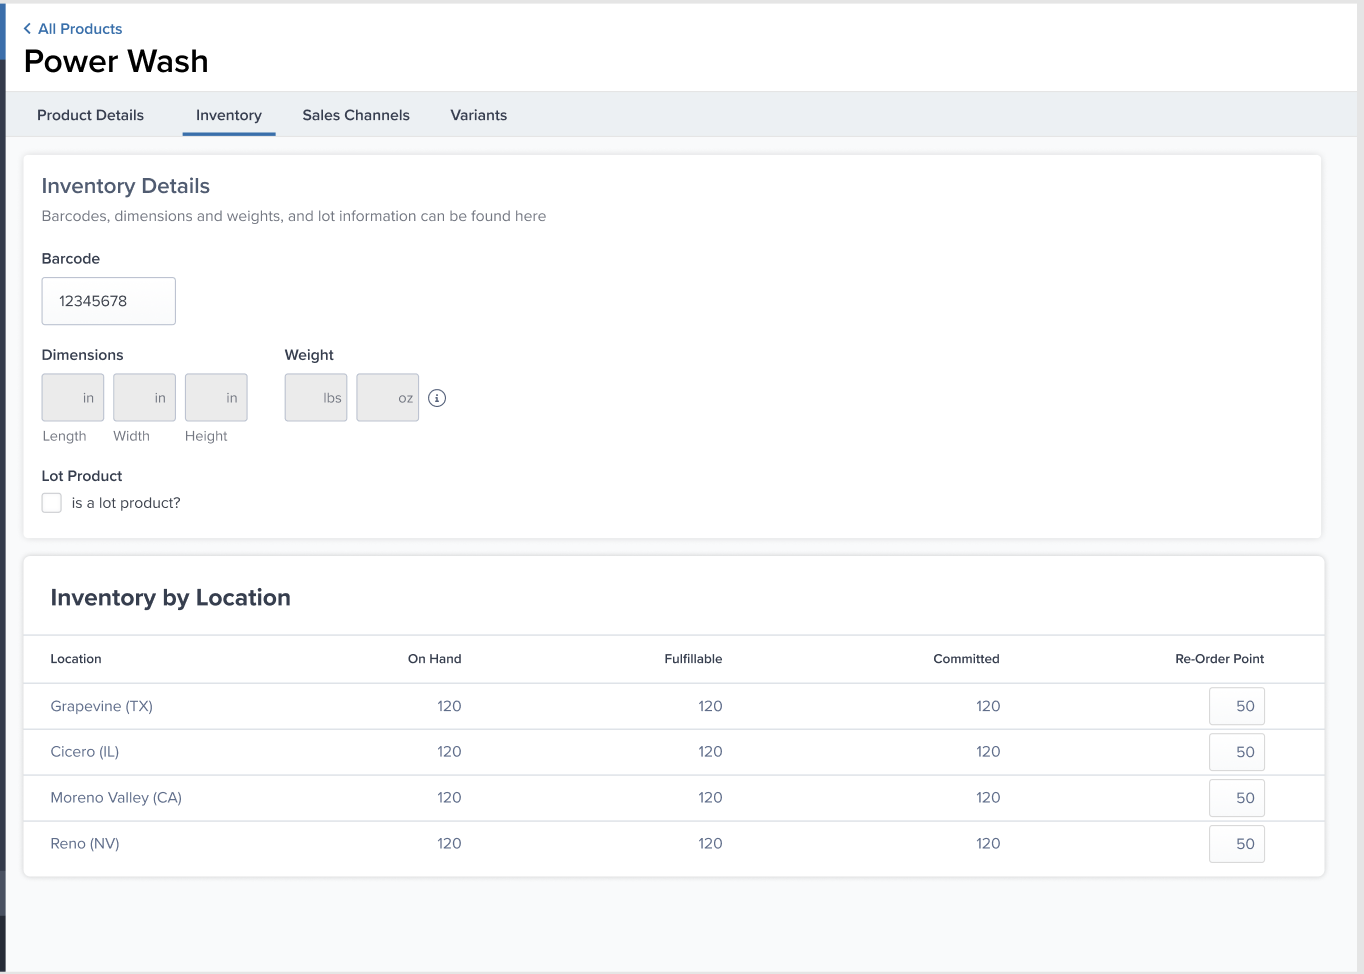Viewport: 1364px width, 974px height.
Task: Click the lbs weight input field
Action: [x=315, y=397]
